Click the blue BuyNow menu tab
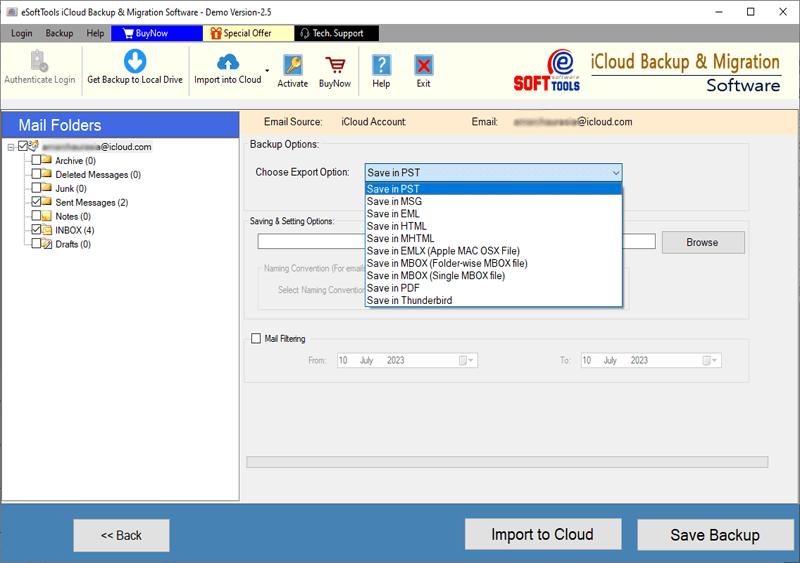This screenshot has height=563, width=800. [x=157, y=33]
